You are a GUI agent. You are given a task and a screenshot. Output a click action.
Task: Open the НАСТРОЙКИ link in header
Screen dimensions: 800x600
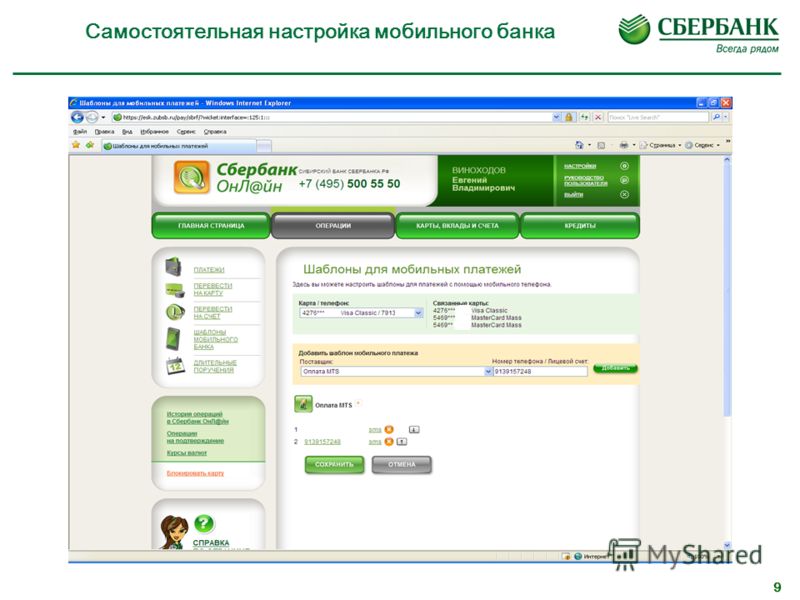pyautogui.click(x=580, y=166)
